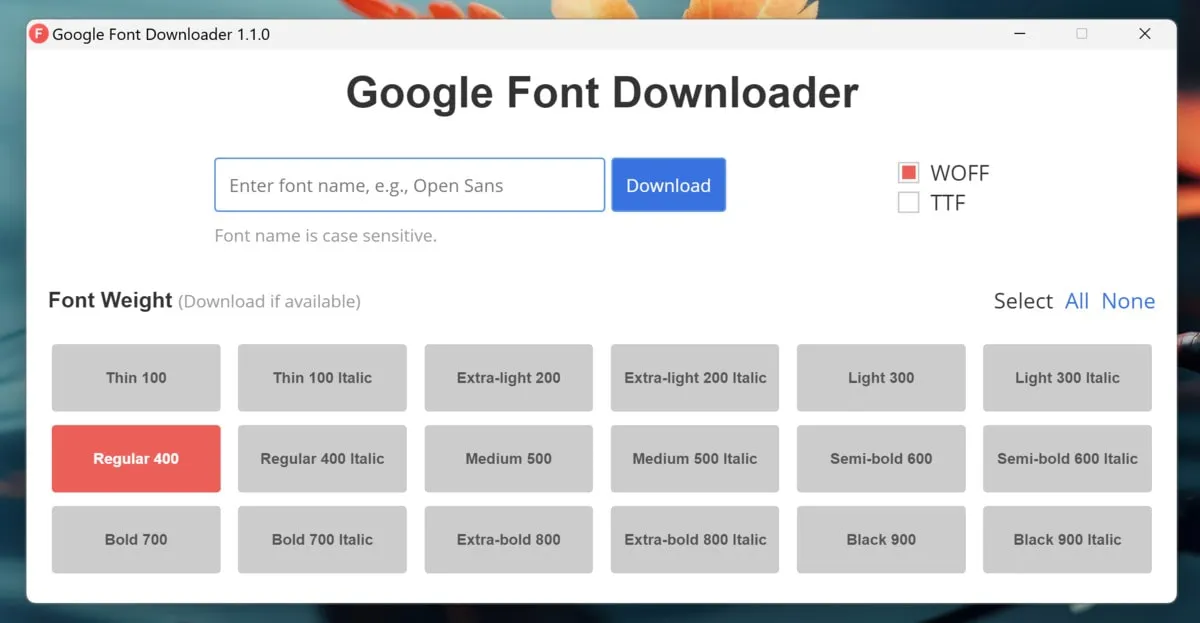Enable the TTF format checkbox
The height and width of the screenshot is (623, 1200).
point(908,203)
